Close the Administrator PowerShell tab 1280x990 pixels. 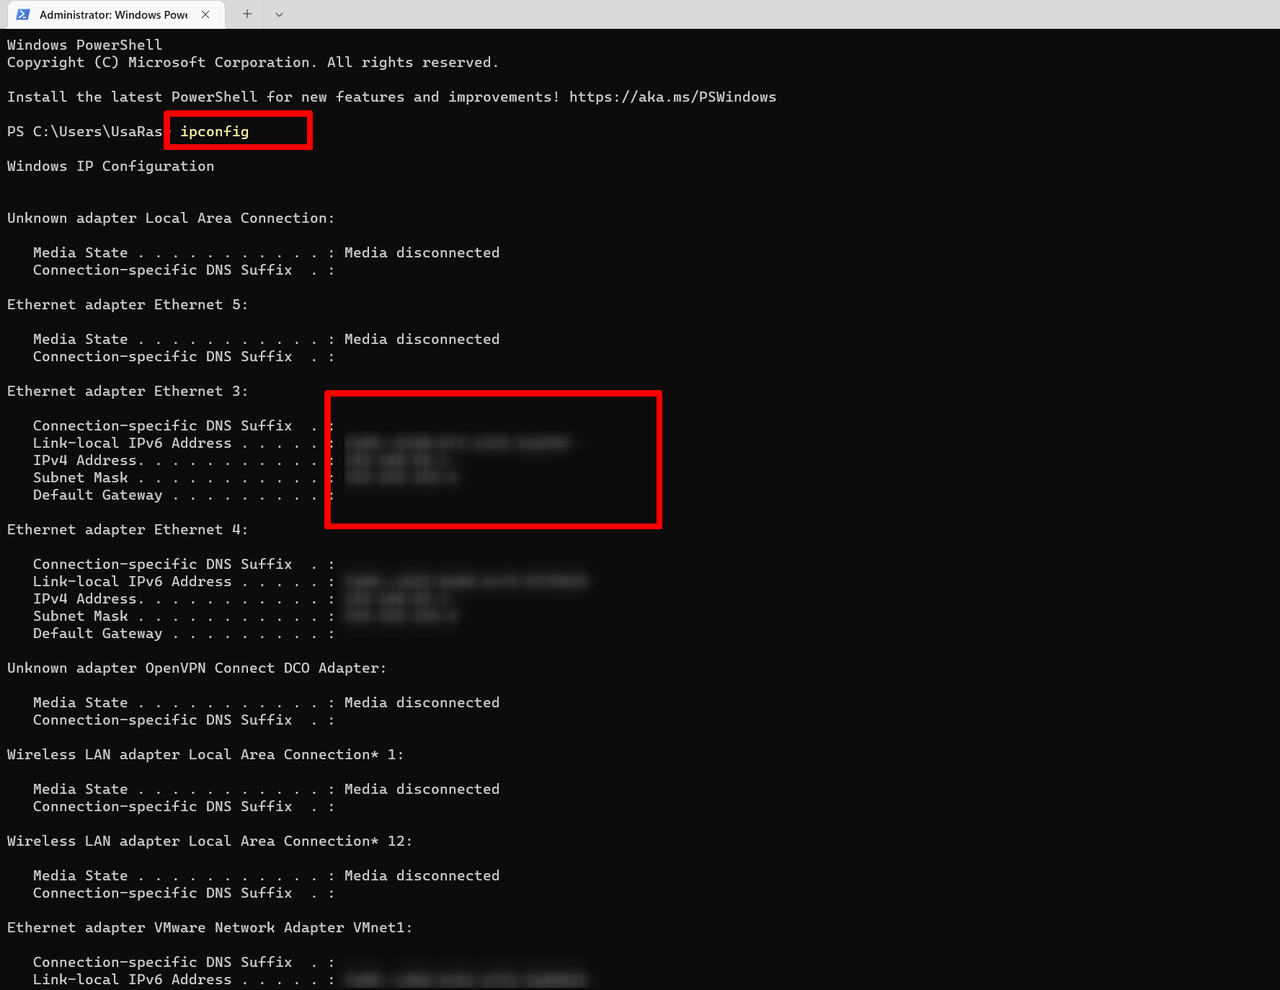pos(205,14)
